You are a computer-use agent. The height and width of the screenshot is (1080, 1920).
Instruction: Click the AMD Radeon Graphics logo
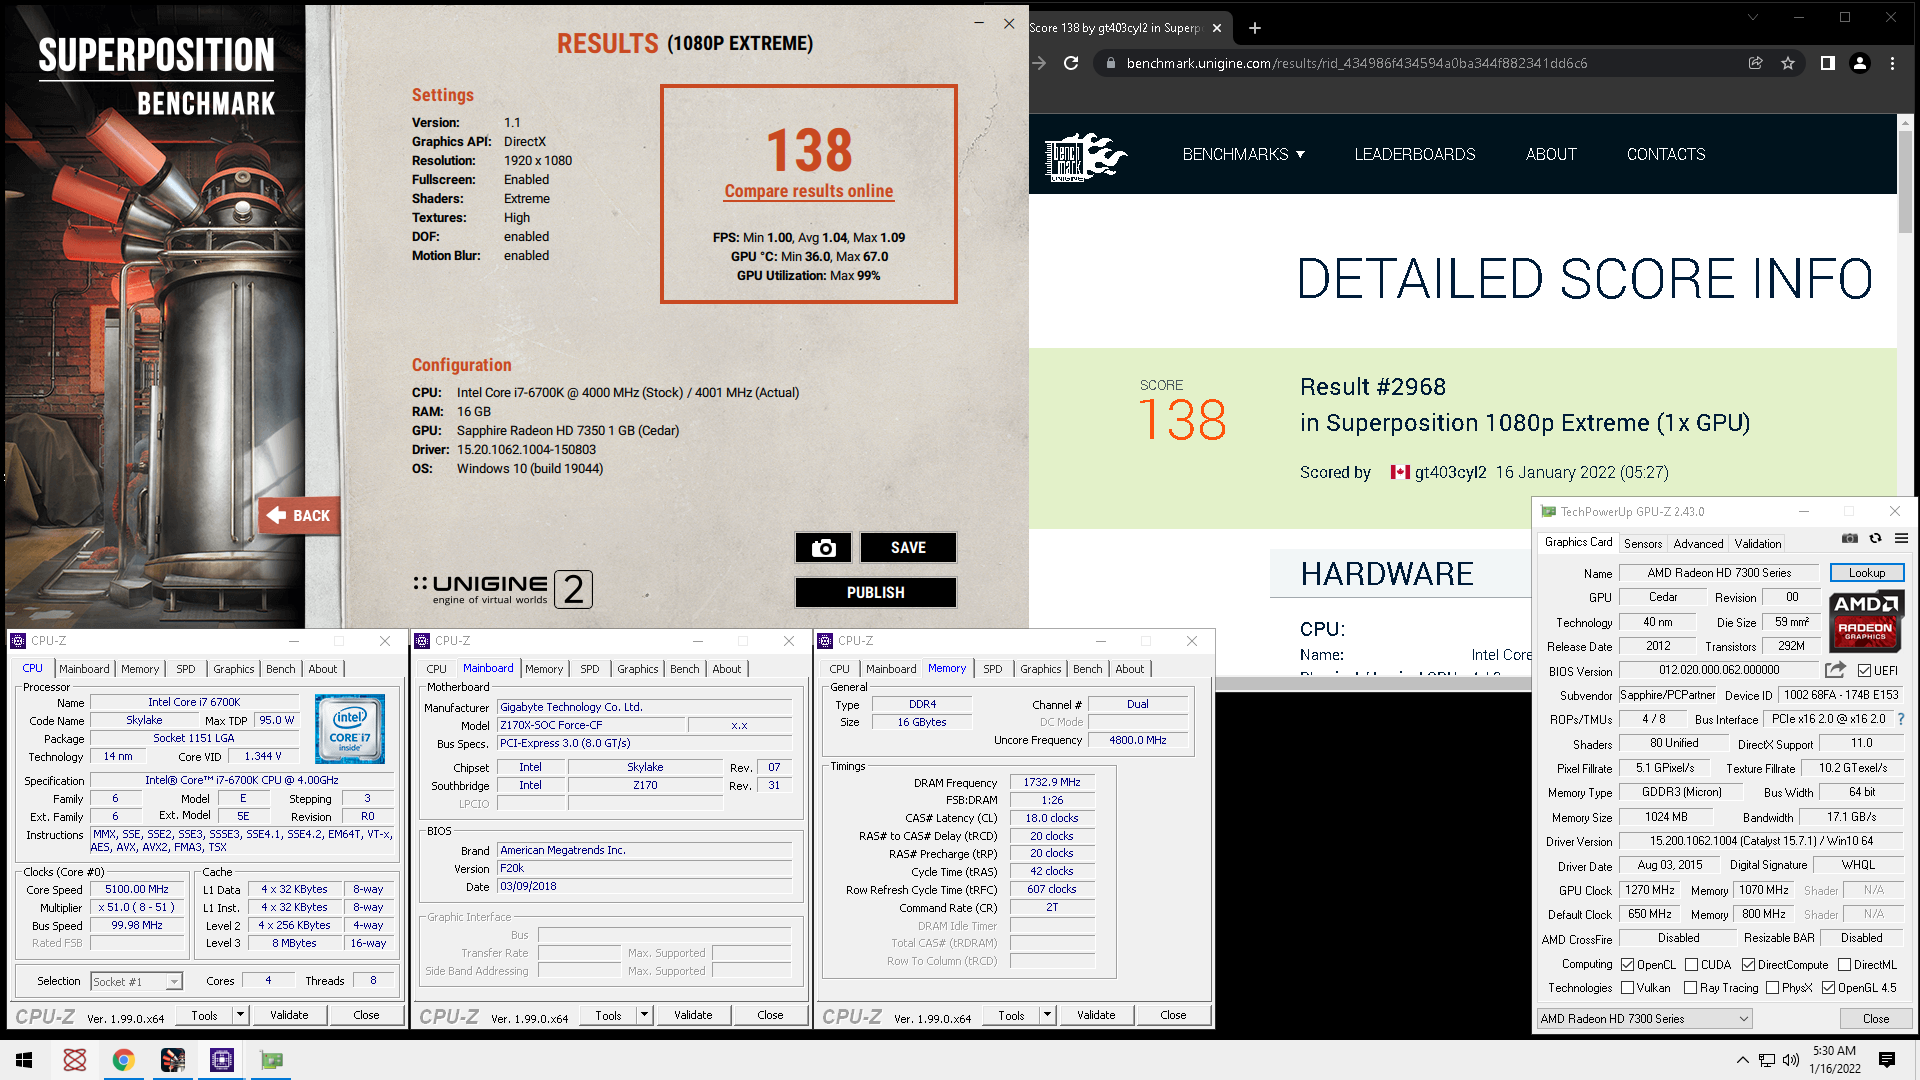[1866, 621]
